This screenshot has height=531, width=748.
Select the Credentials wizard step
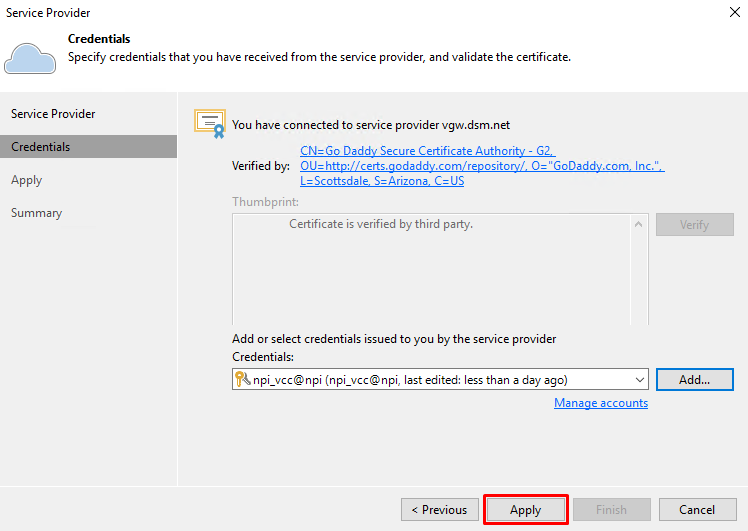pos(88,146)
